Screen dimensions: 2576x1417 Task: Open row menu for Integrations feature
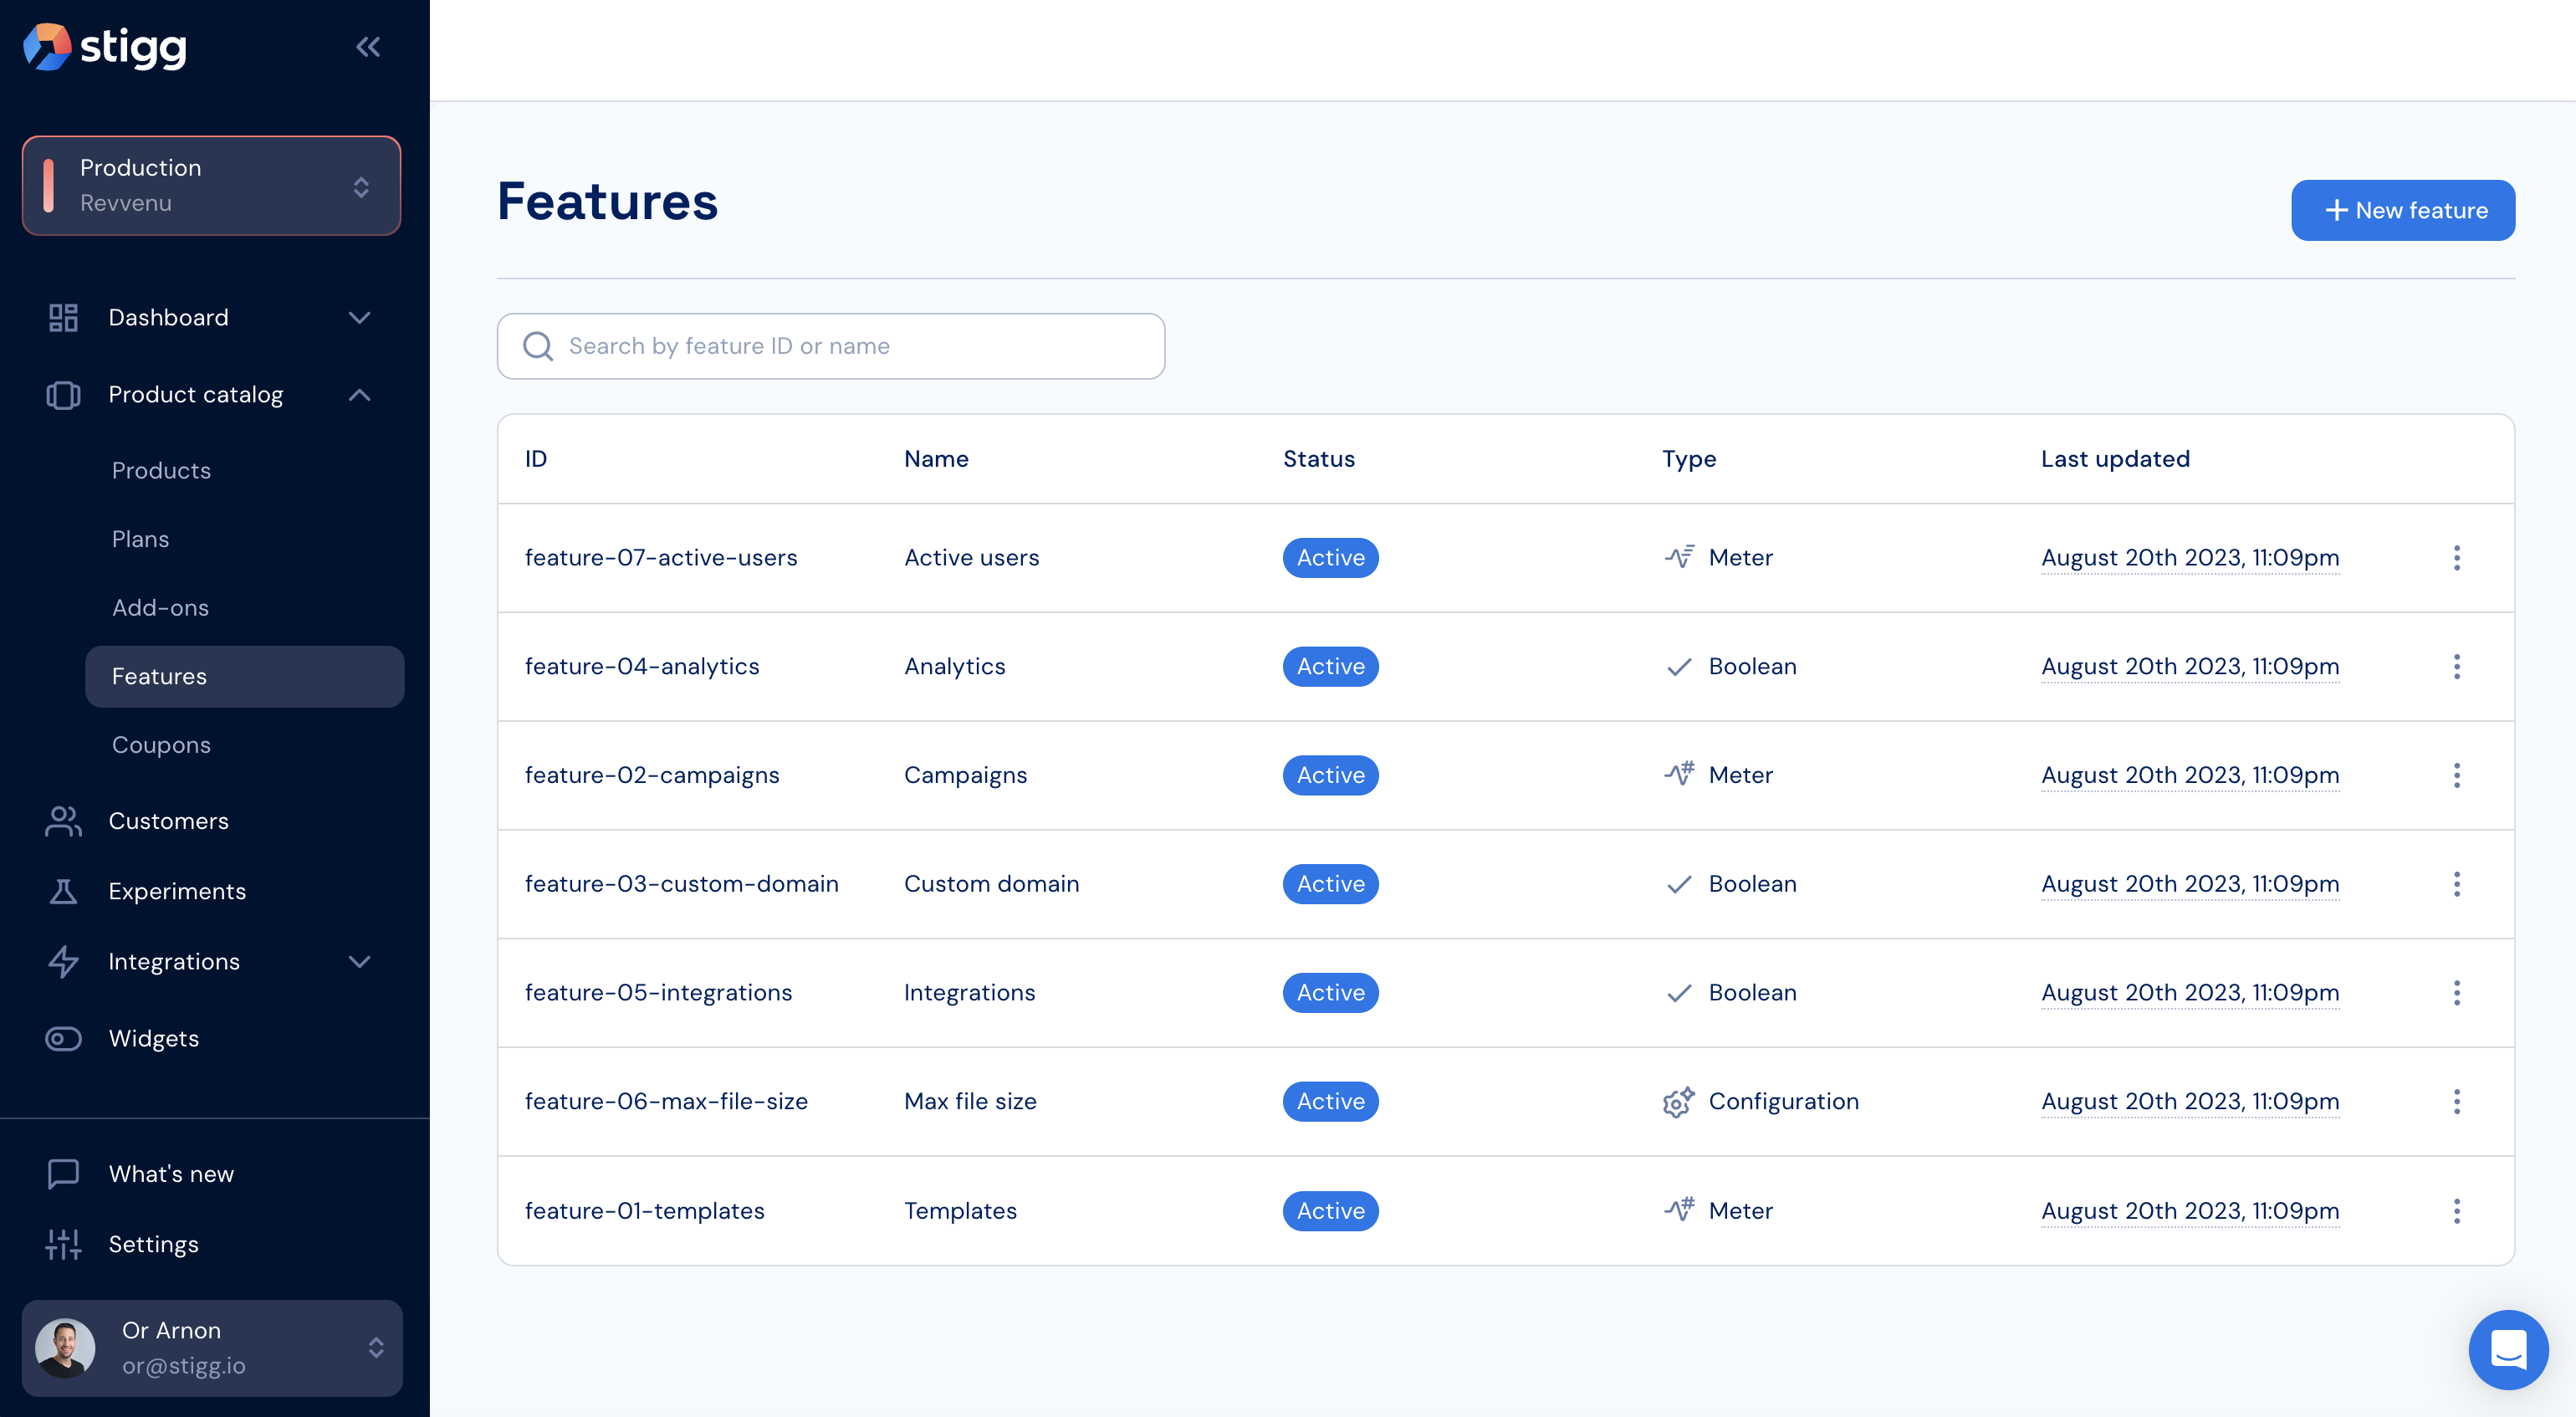coord(2456,993)
